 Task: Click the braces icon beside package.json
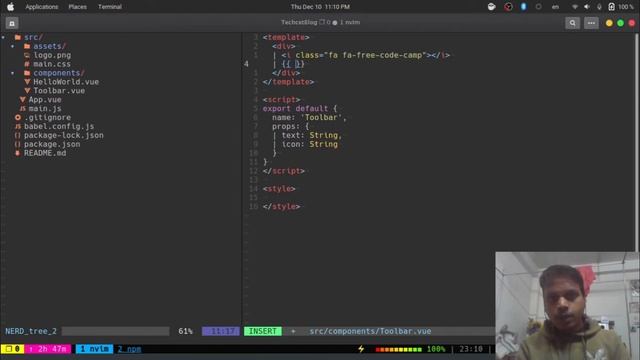point(17,144)
